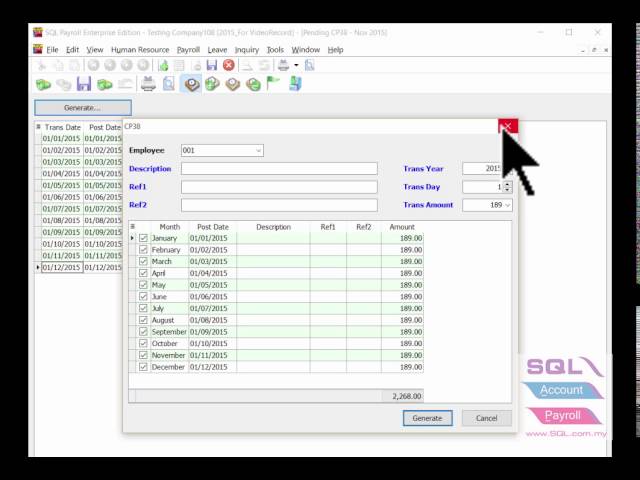Uncheck the January row checkbox
The height and width of the screenshot is (480, 640).
pyautogui.click(x=143, y=238)
